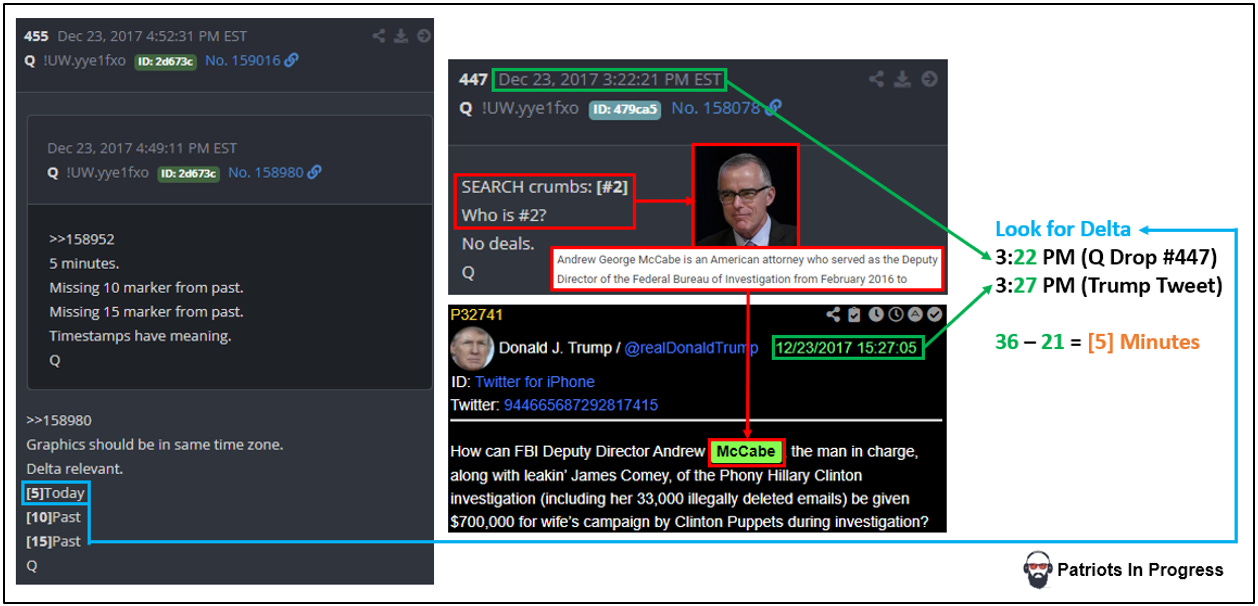
Task: Click the text SEARCH crumbs: [#2]
Action: 544,187
